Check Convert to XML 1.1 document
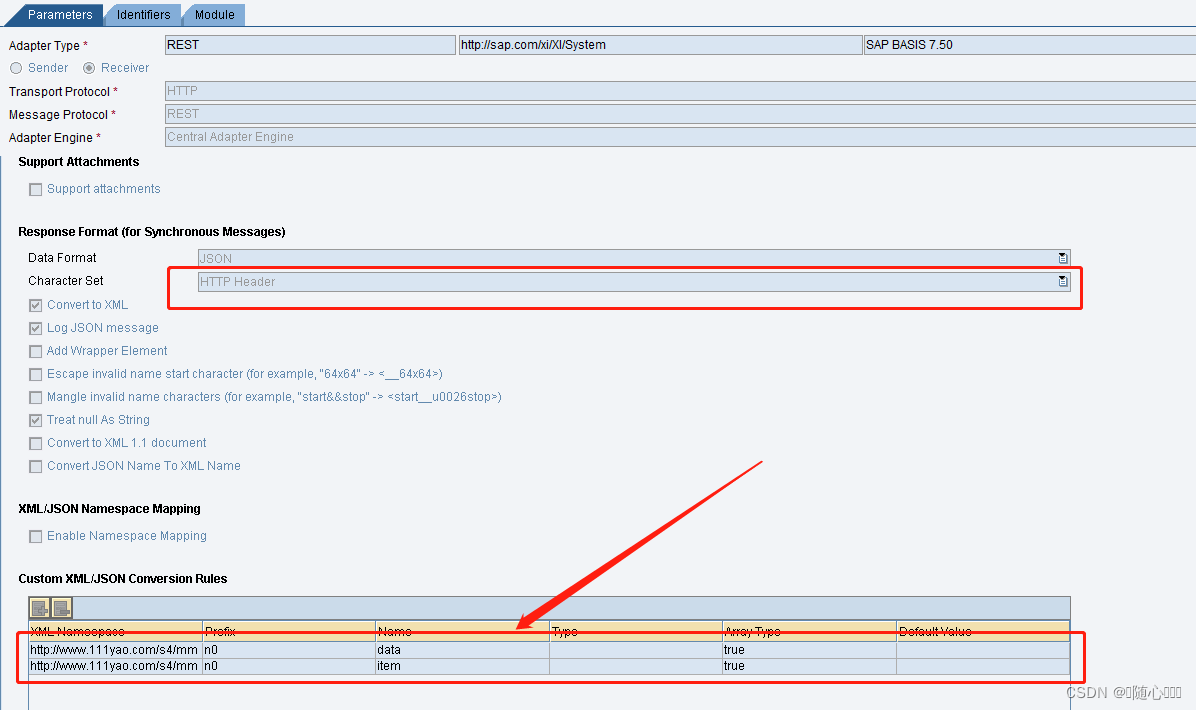The height and width of the screenshot is (710, 1196). pyautogui.click(x=35, y=443)
